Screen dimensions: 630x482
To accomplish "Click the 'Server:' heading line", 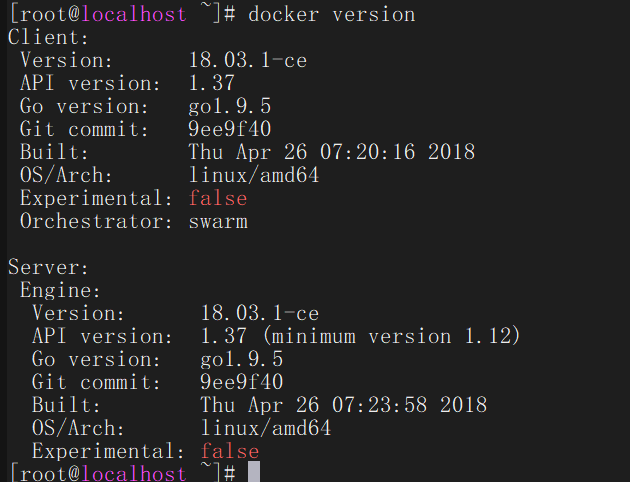I will (x=48, y=268).
